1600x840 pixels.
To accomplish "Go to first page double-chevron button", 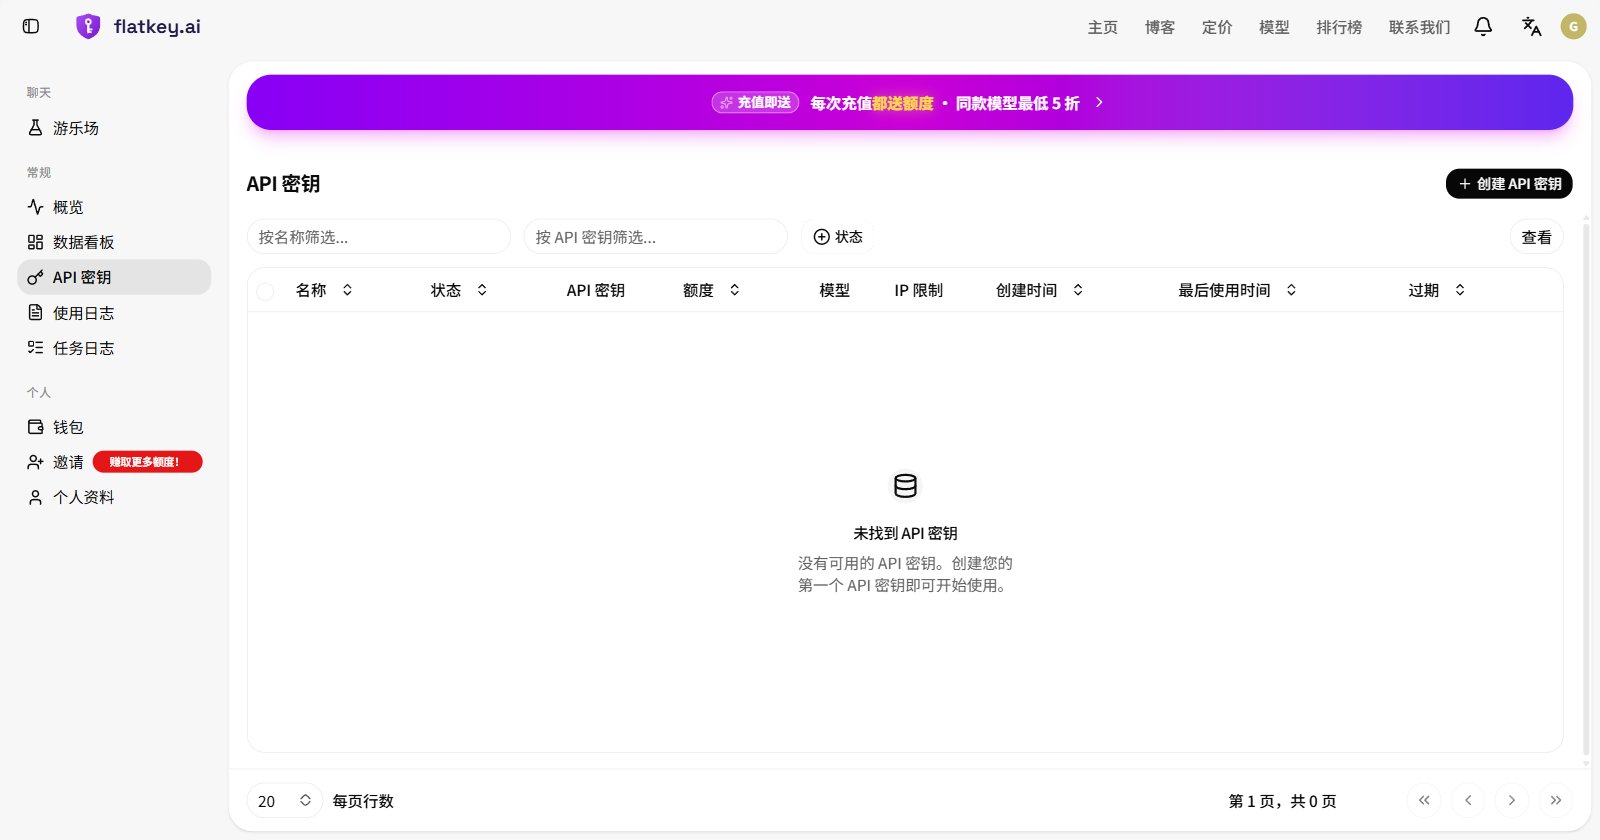I will 1424,800.
